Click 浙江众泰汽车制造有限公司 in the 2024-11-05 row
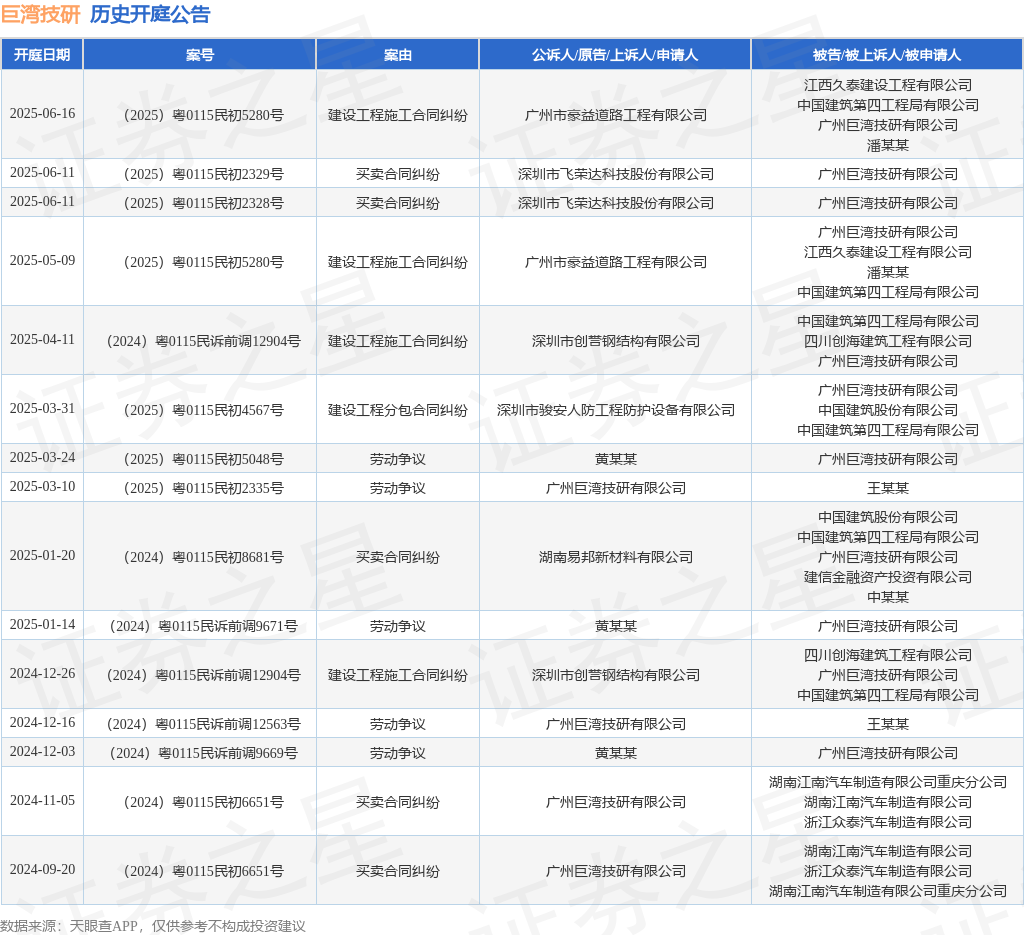 tap(888, 822)
